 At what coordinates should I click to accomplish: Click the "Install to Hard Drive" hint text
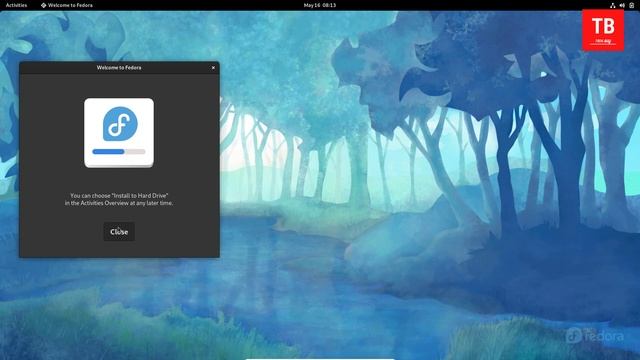[119, 199]
